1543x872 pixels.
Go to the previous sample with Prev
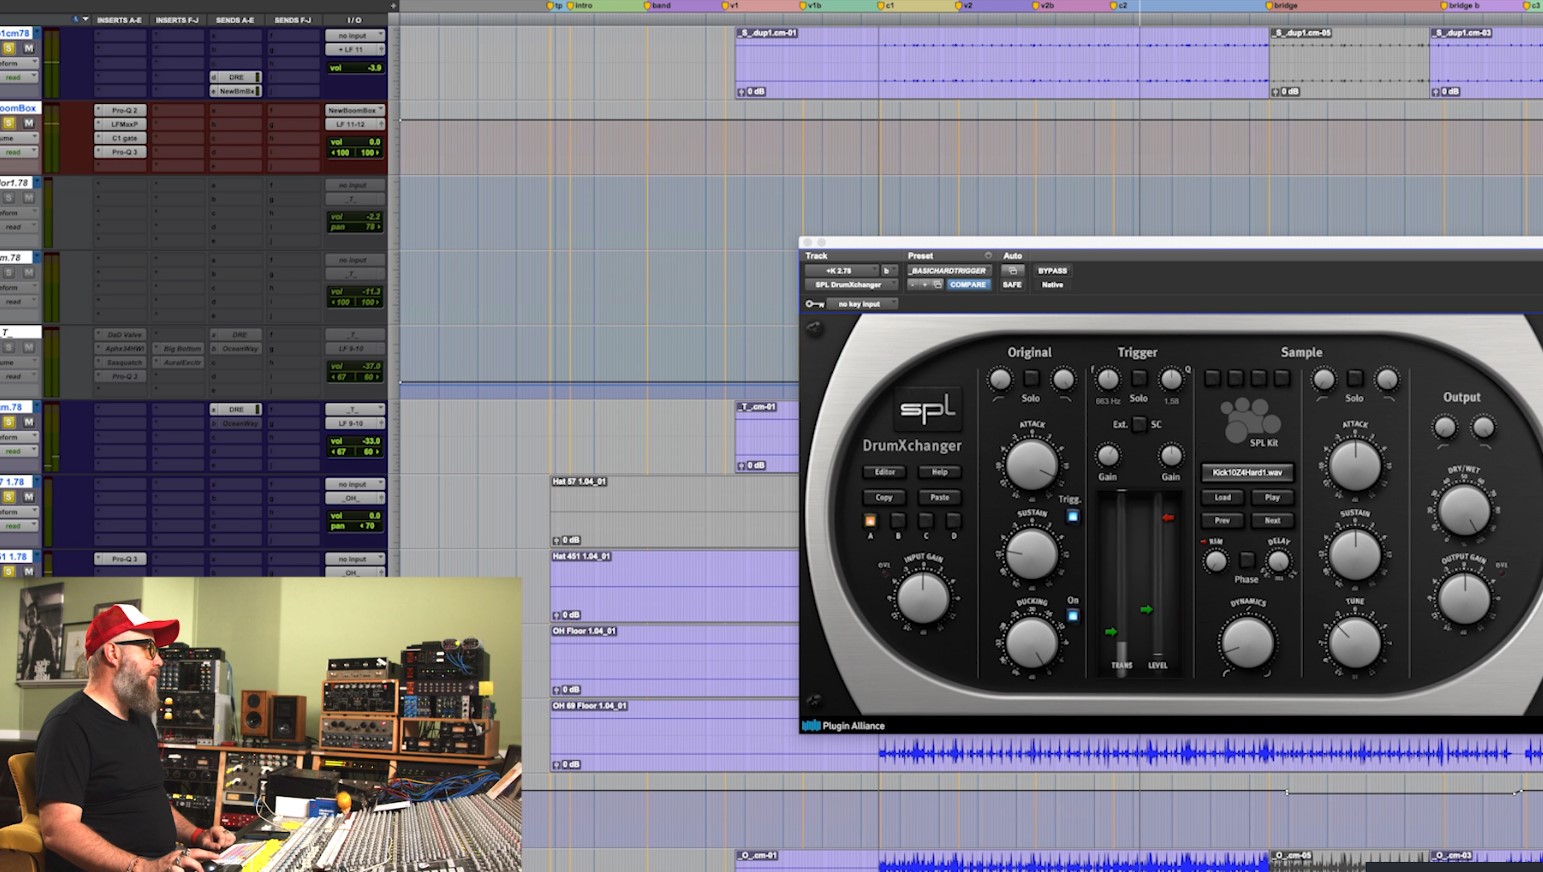click(1222, 520)
